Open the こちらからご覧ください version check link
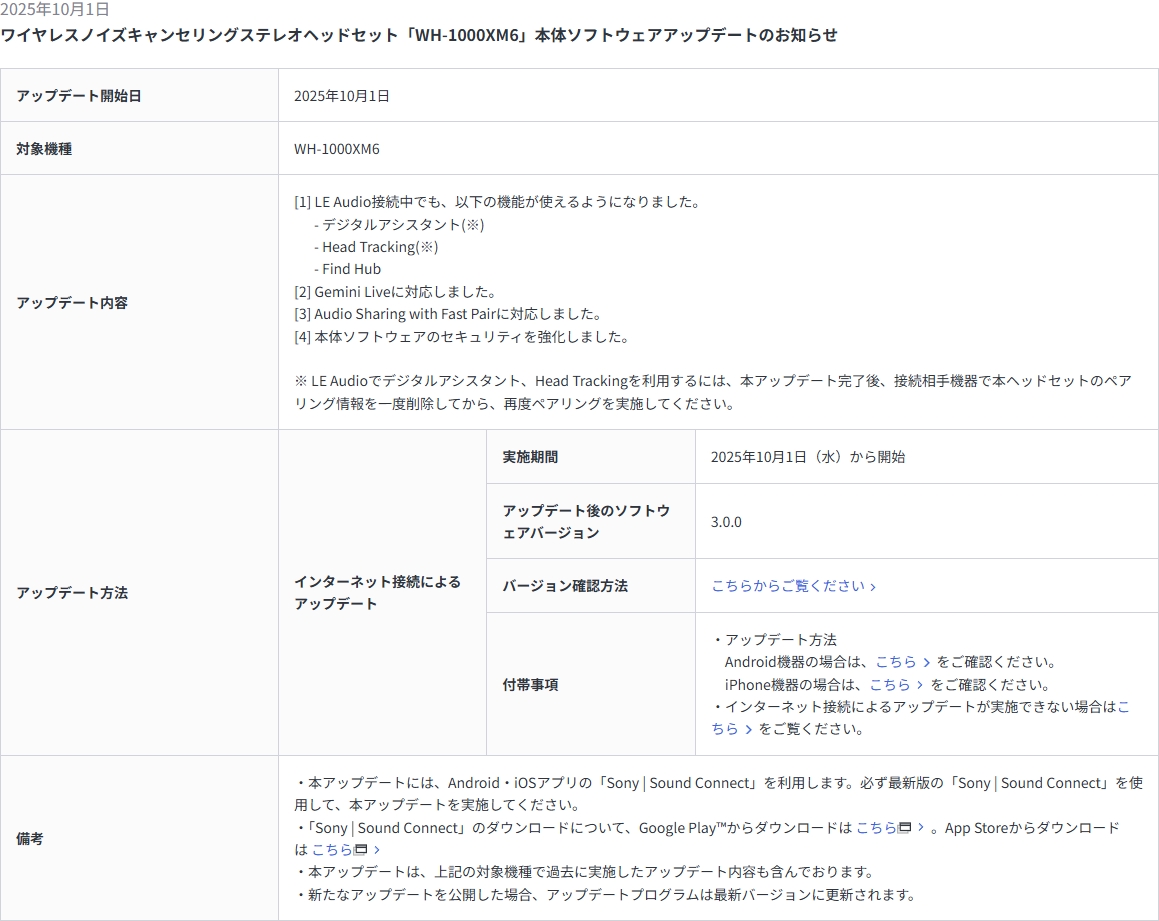Viewport: 1159px width, 921px height. (x=787, y=586)
